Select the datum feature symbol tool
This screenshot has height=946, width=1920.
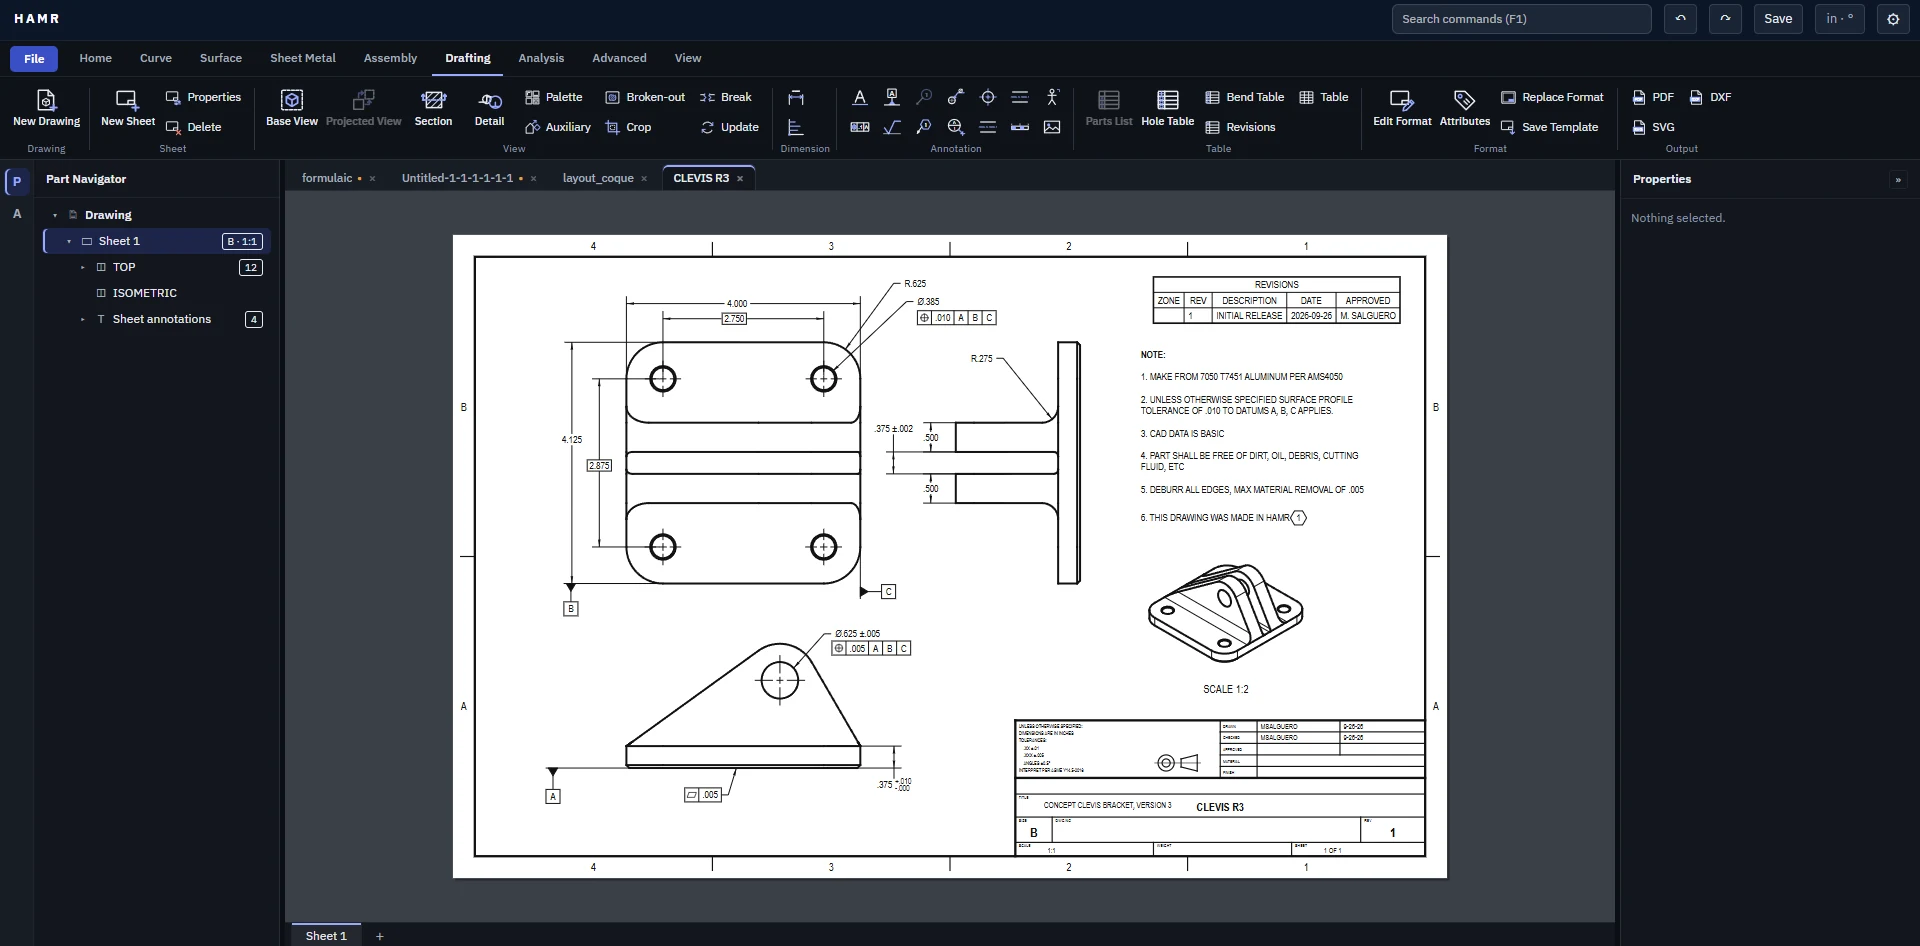coord(892,97)
